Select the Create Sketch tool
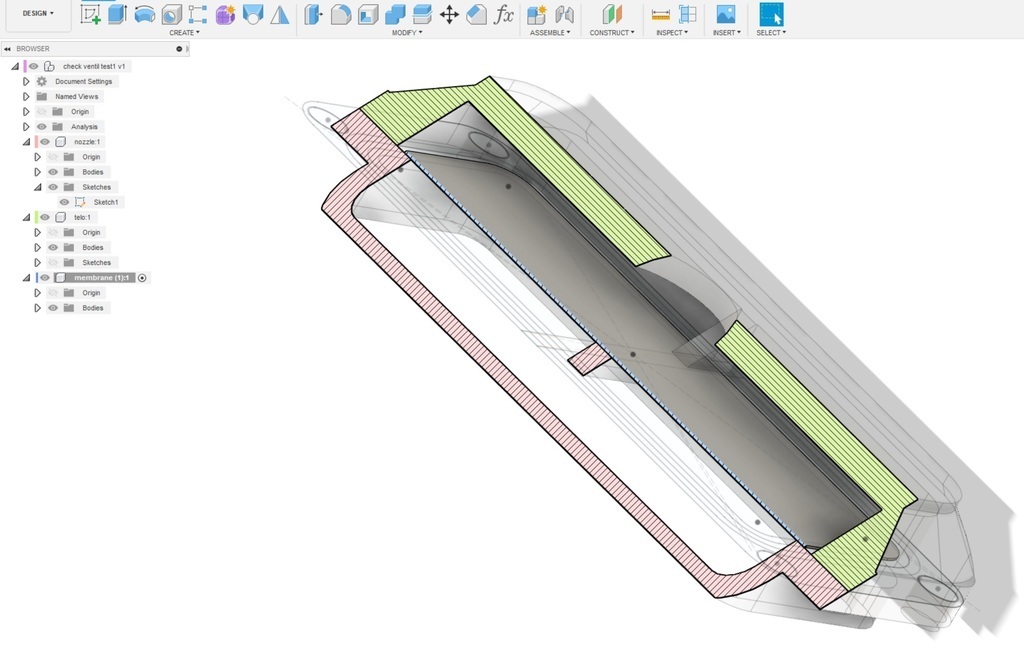1024x654 pixels. [90, 15]
